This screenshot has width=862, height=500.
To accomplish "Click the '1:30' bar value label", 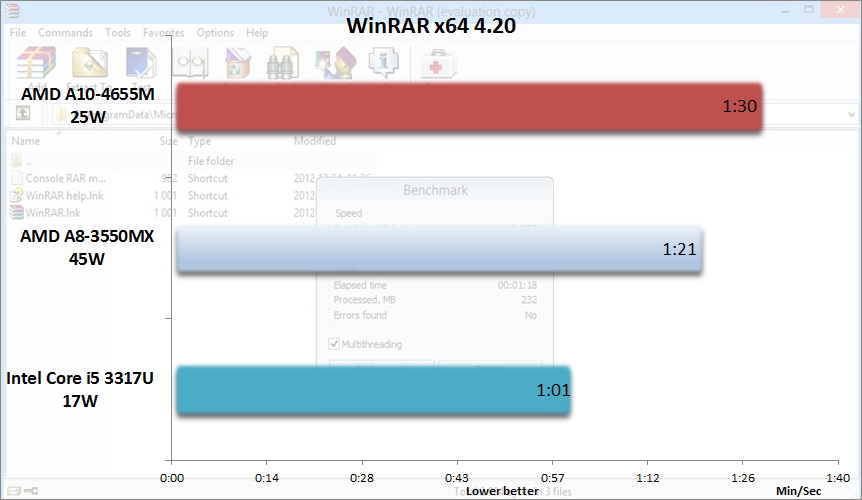I will pos(739,106).
